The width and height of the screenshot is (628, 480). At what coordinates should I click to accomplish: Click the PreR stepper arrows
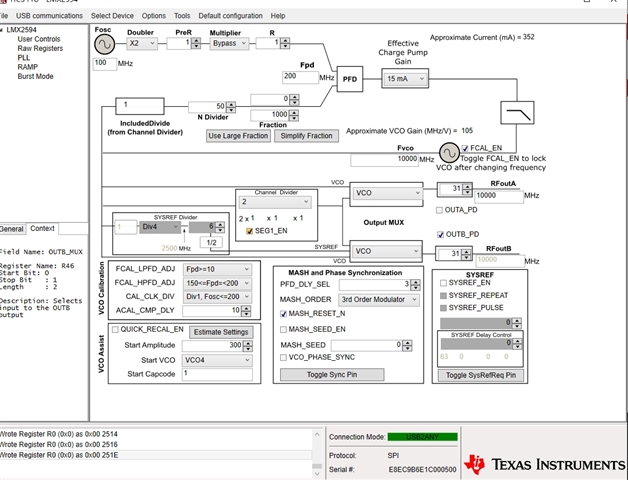coord(196,43)
